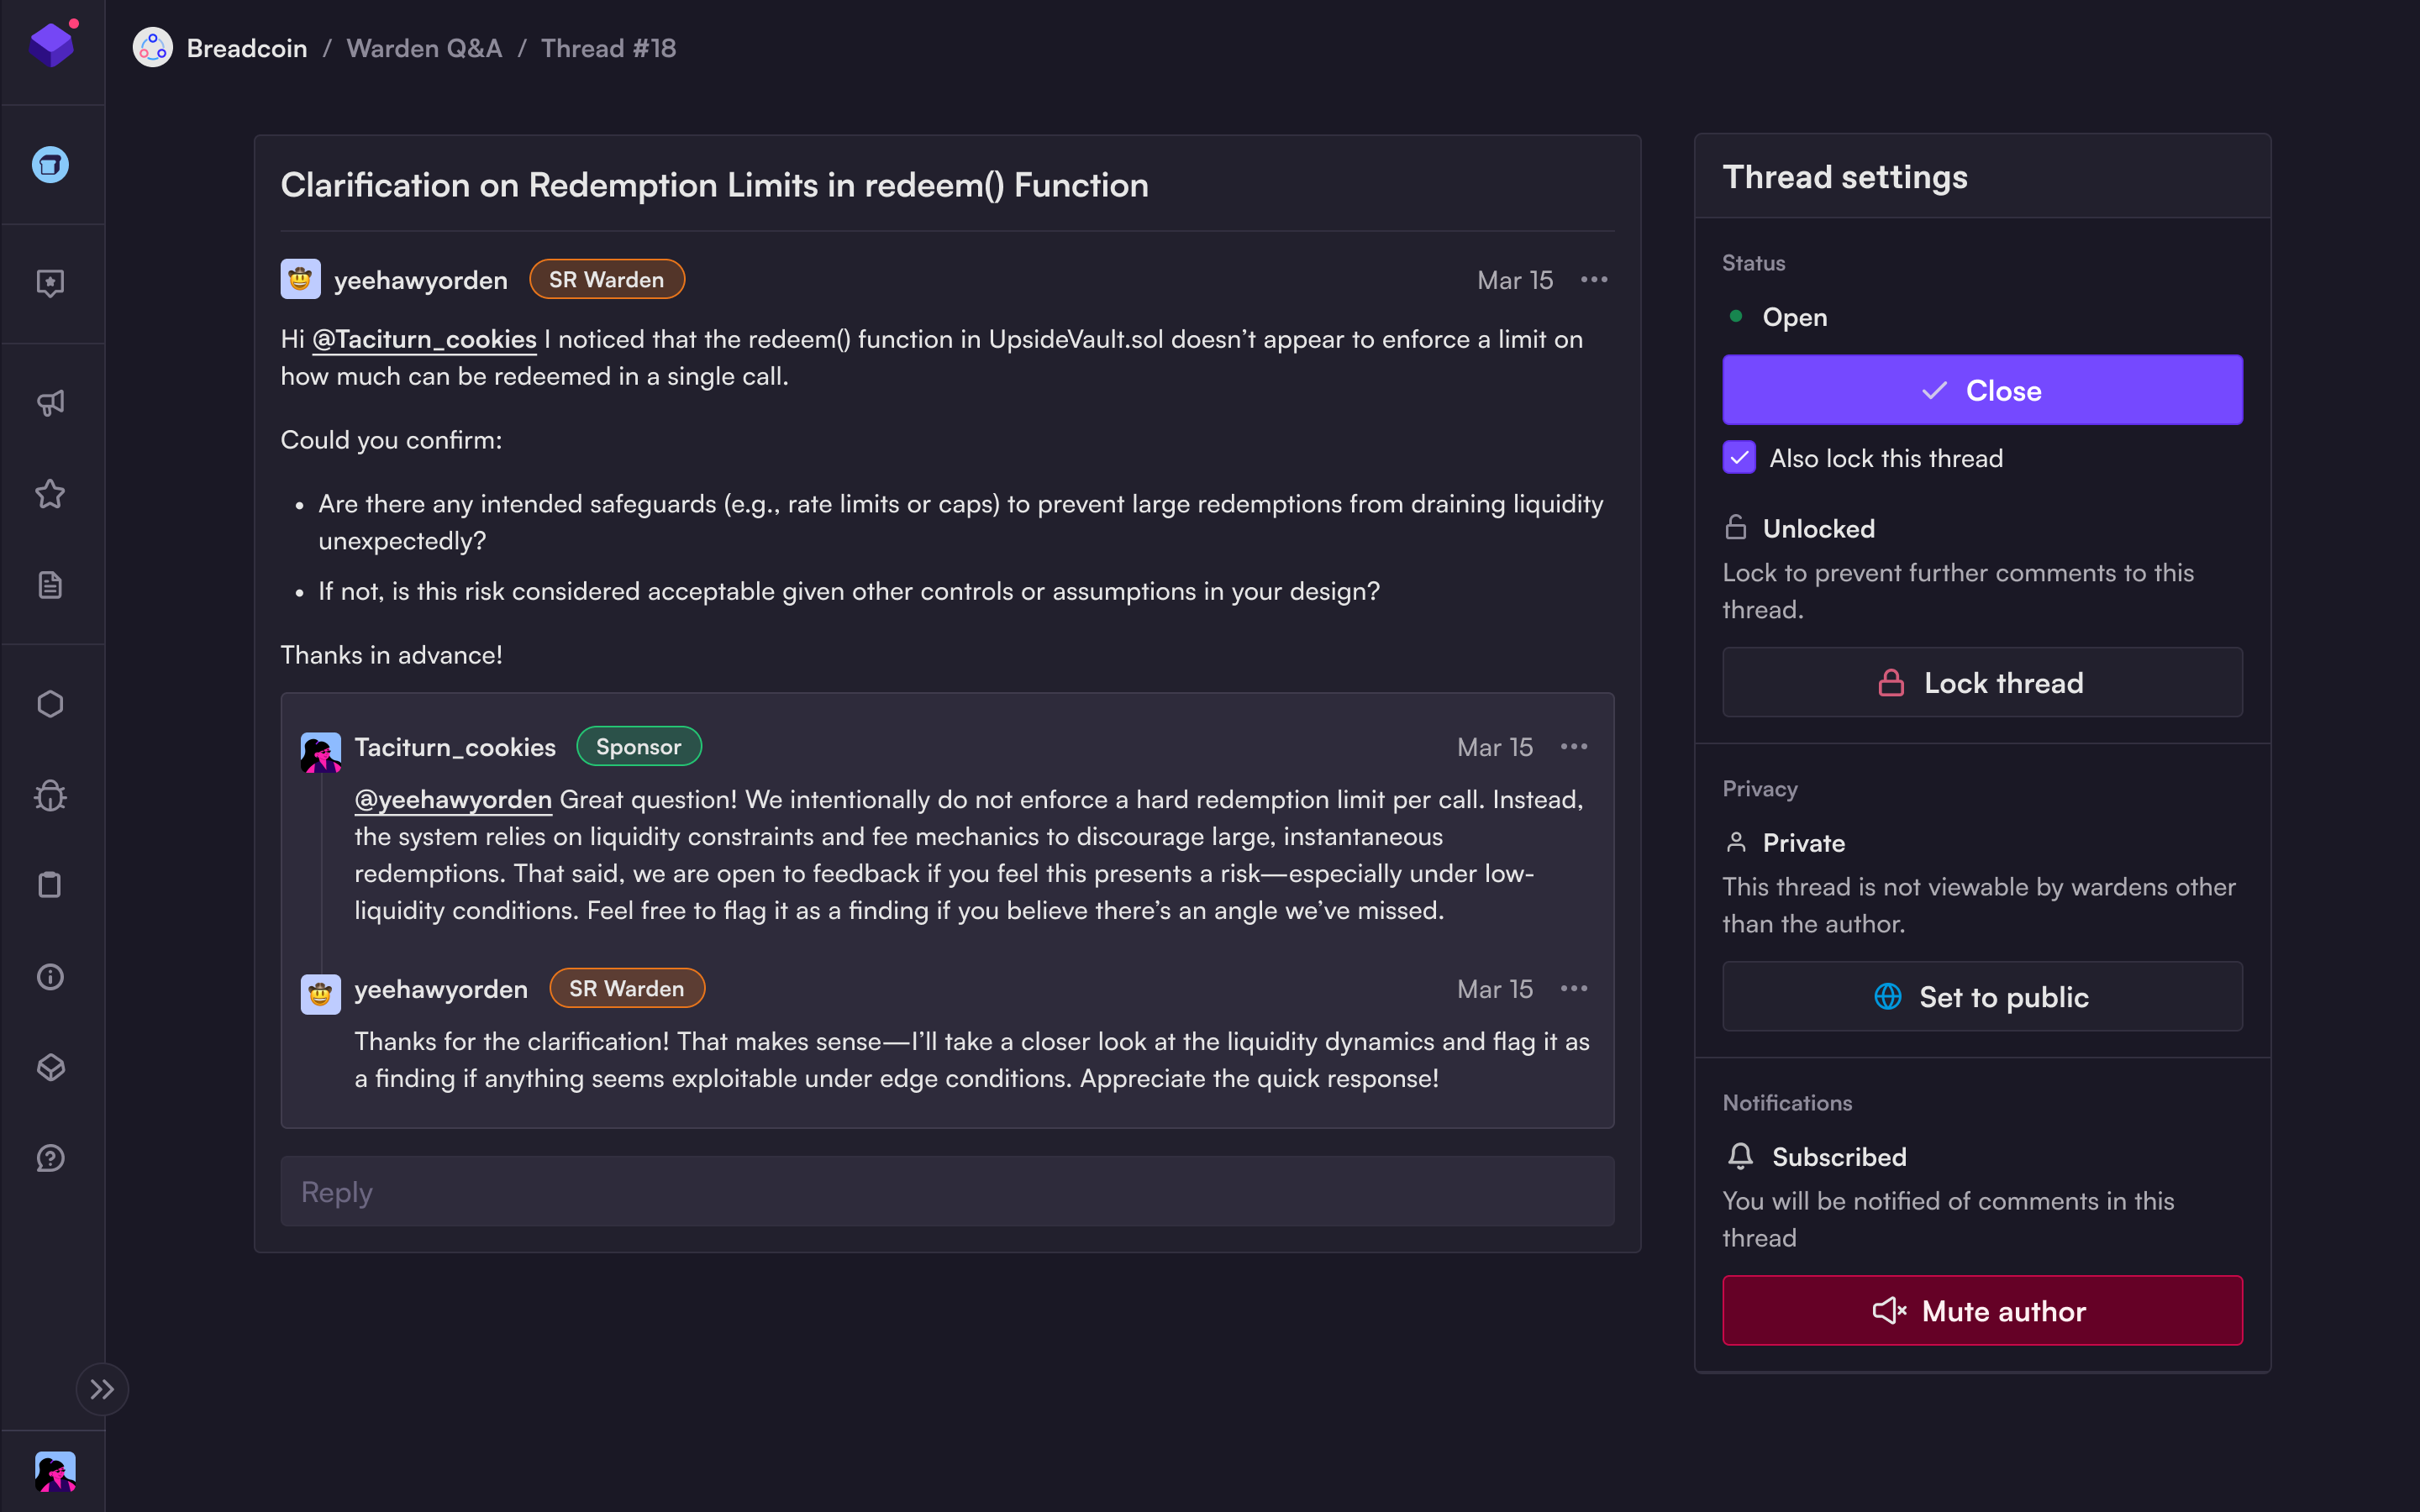Click the megaphone announcements sidebar icon
Screen dimensions: 2420x1512
(x=50, y=403)
